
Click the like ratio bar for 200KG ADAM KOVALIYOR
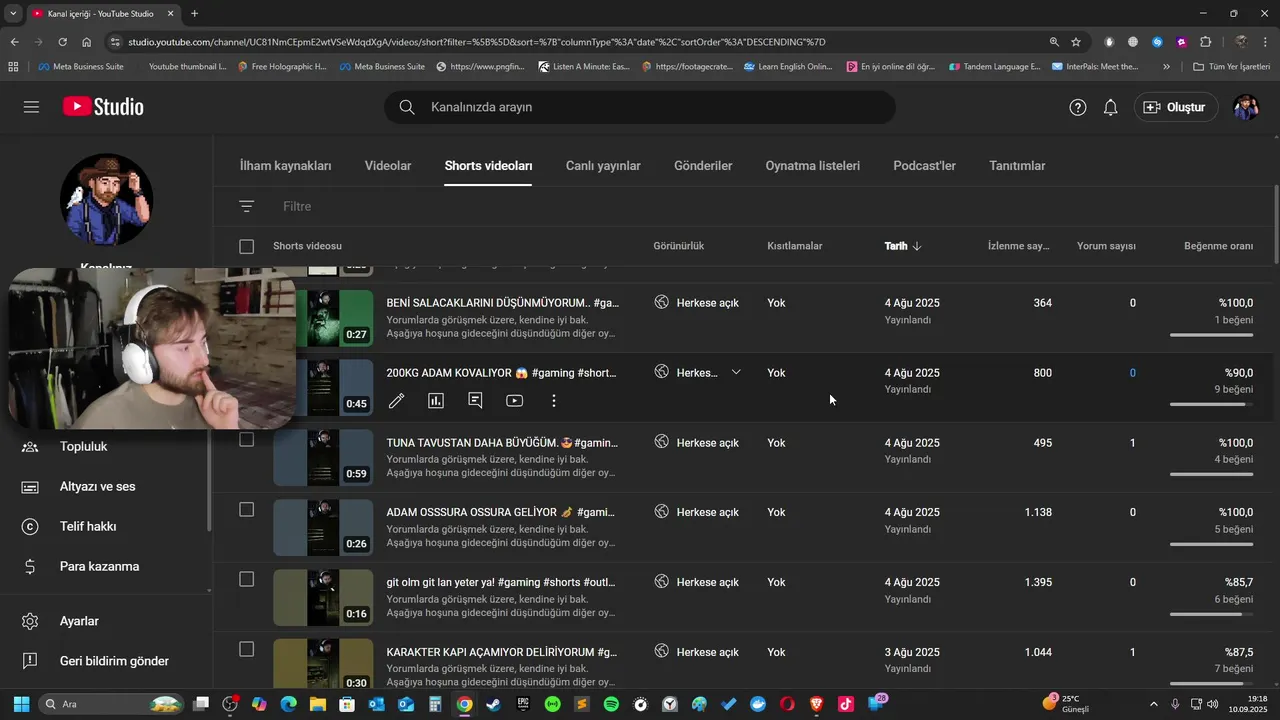1211,404
